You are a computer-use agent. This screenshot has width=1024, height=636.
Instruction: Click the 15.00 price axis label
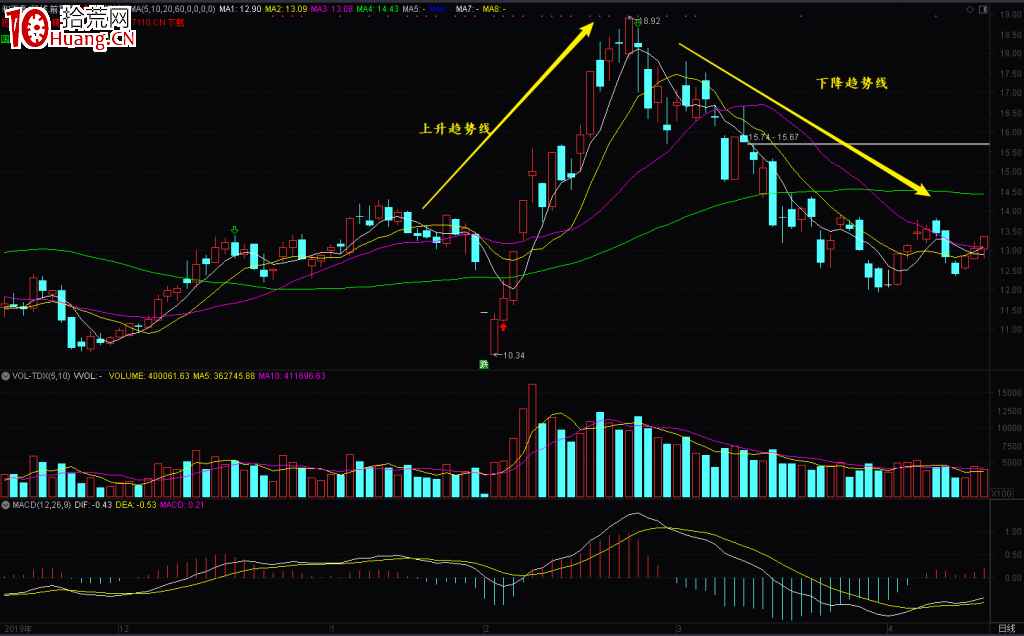1010,172
